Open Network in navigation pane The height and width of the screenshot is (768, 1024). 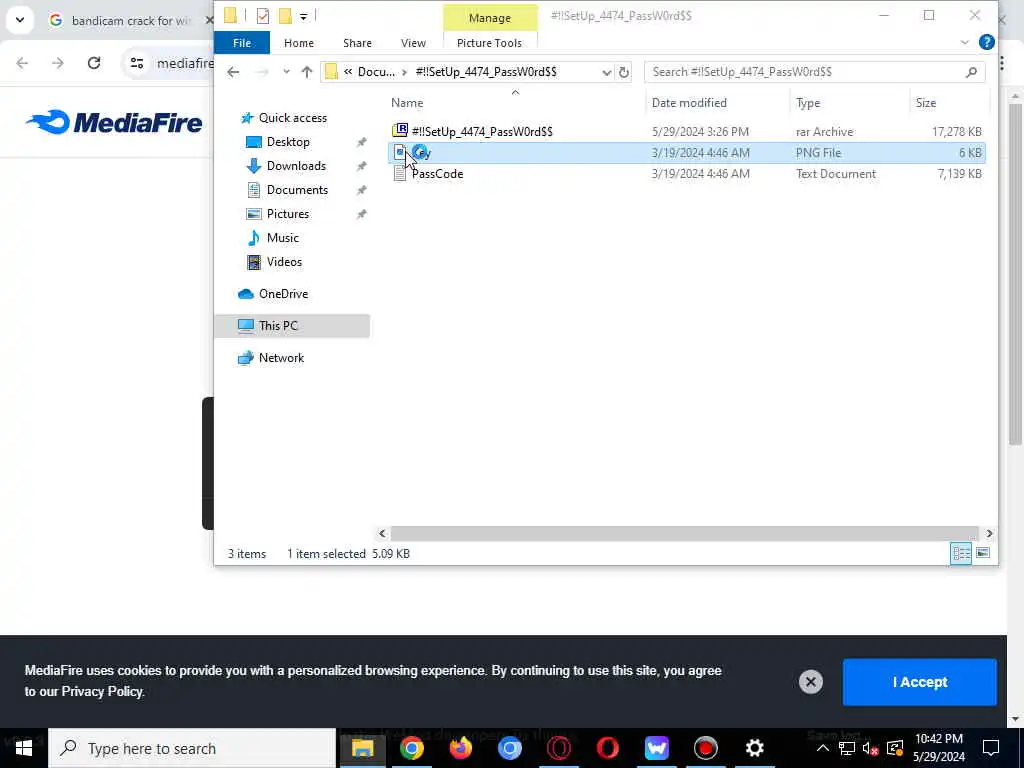281,358
